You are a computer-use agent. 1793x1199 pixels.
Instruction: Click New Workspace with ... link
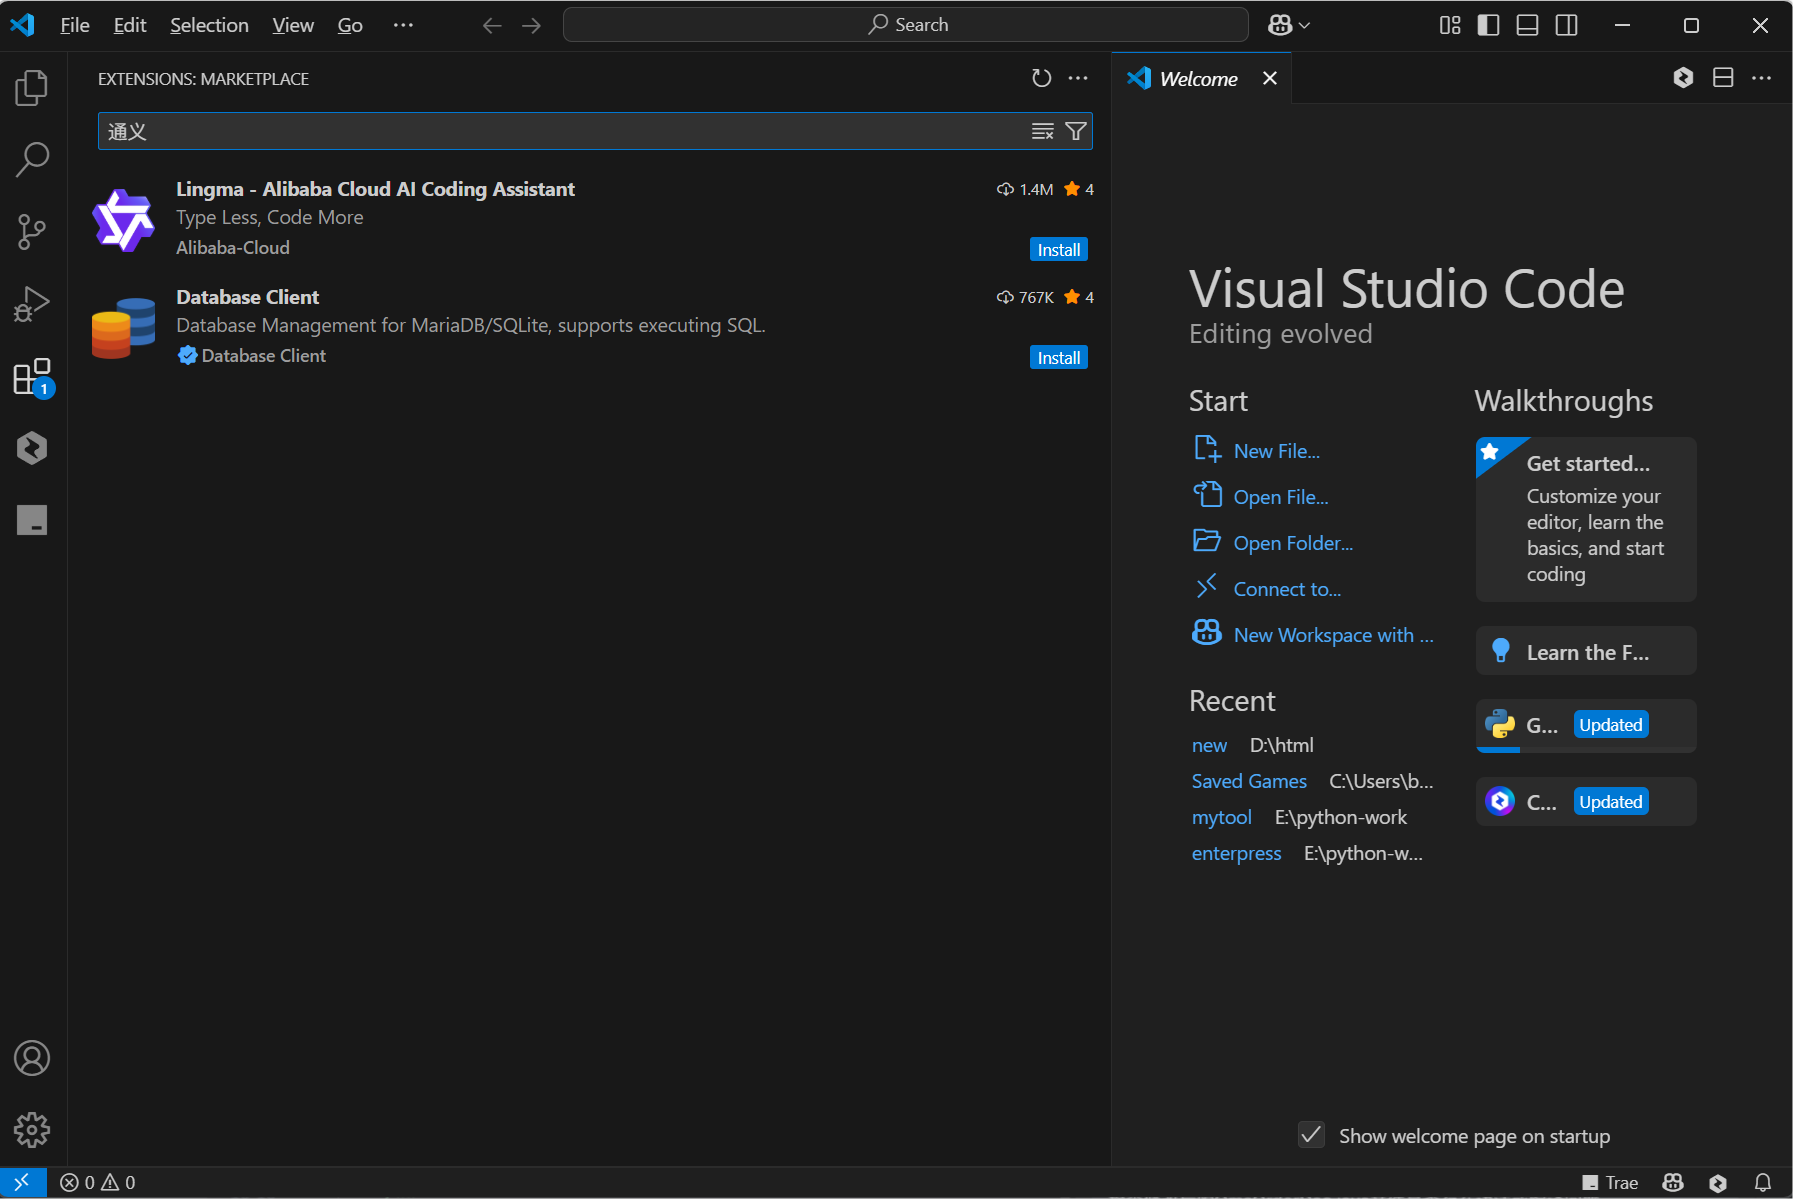point(1333,635)
